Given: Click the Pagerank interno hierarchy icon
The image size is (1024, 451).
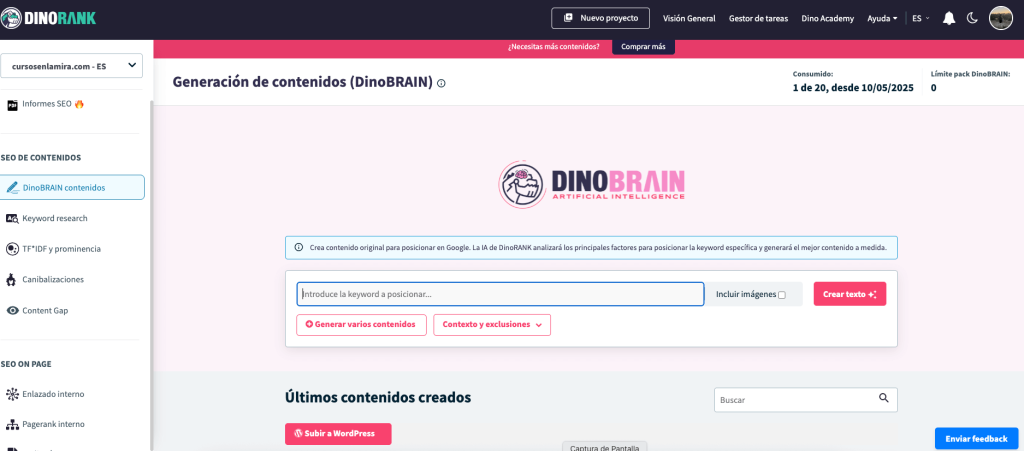Looking at the screenshot, I should [12, 424].
